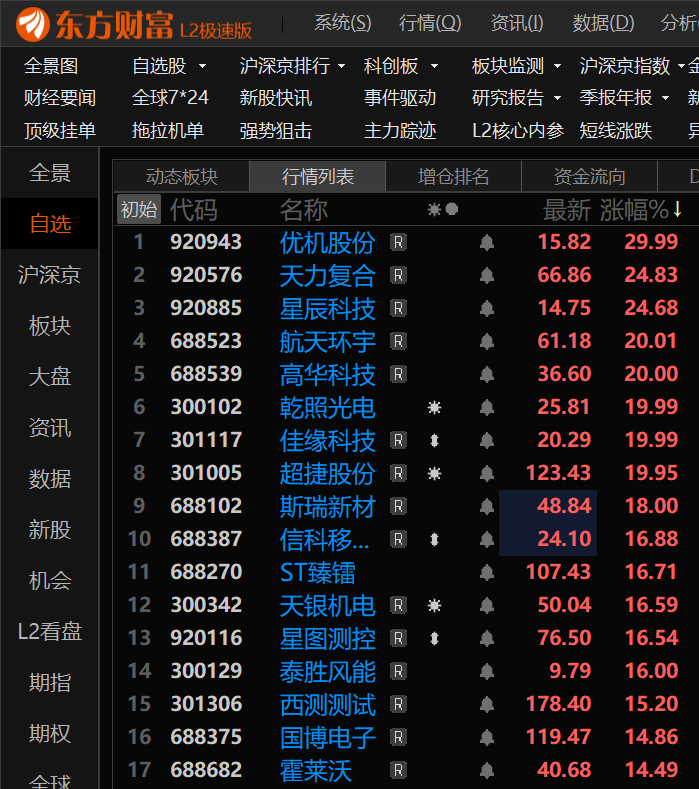The width and height of the screenshot is (699, 789).
Task: Open 财经要闻 news
Action: (x=60, y=98)
